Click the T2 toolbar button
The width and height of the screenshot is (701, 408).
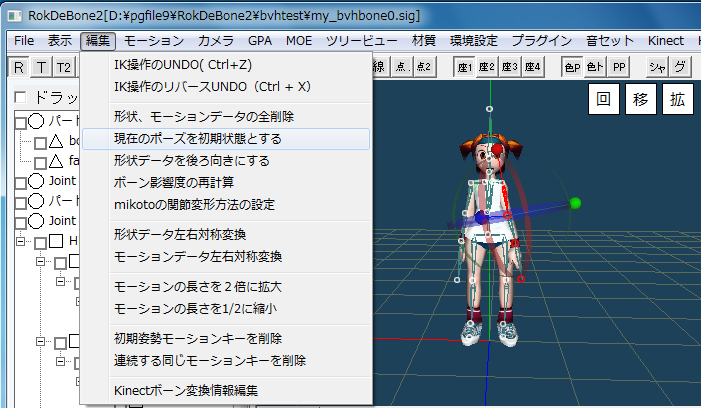64,67
